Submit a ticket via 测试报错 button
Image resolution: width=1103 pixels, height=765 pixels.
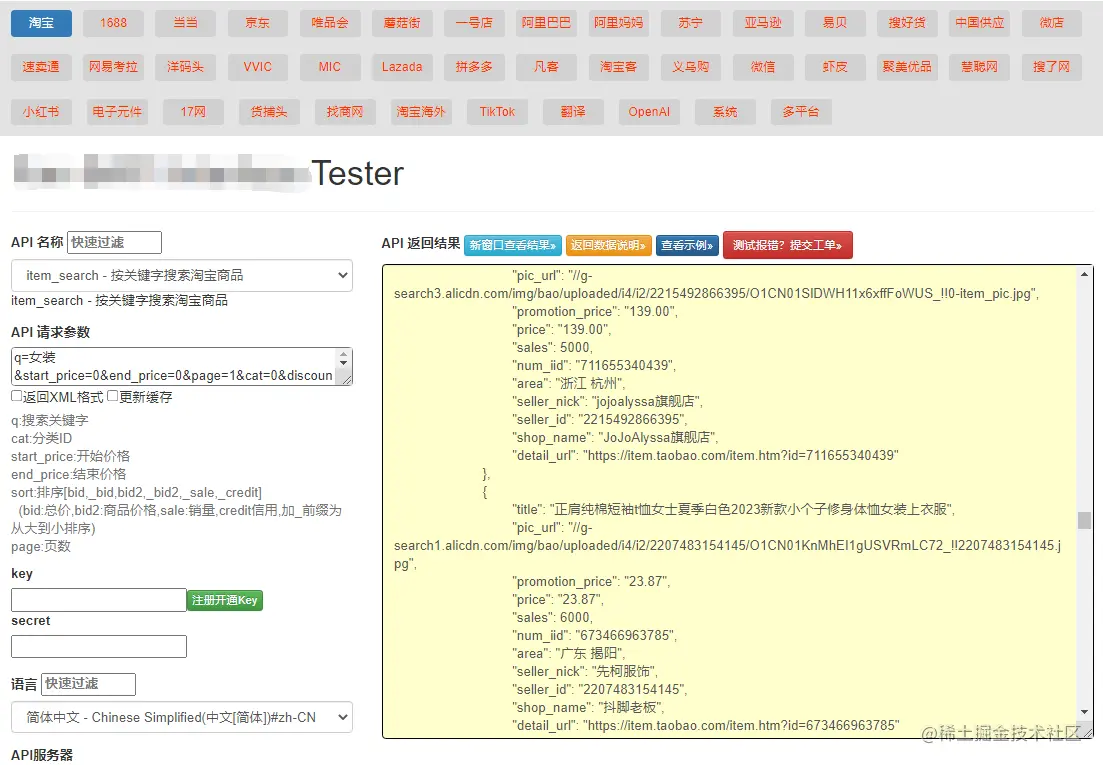(x=788, y=245)
